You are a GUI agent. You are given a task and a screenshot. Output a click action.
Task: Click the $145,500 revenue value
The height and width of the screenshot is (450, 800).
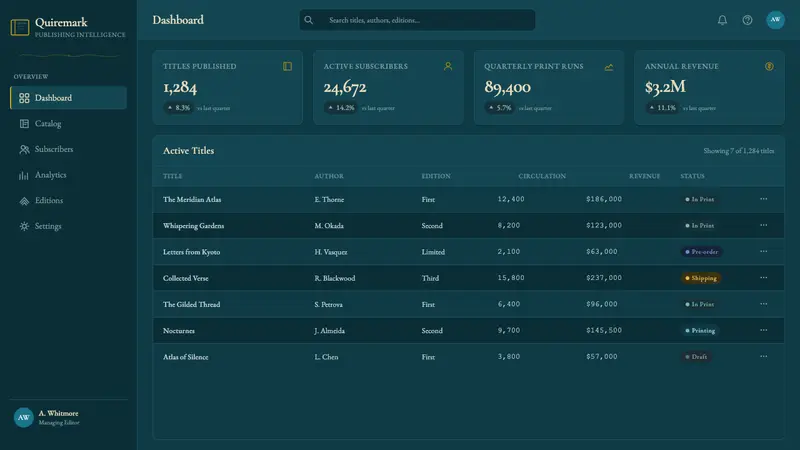pos(604,331)
